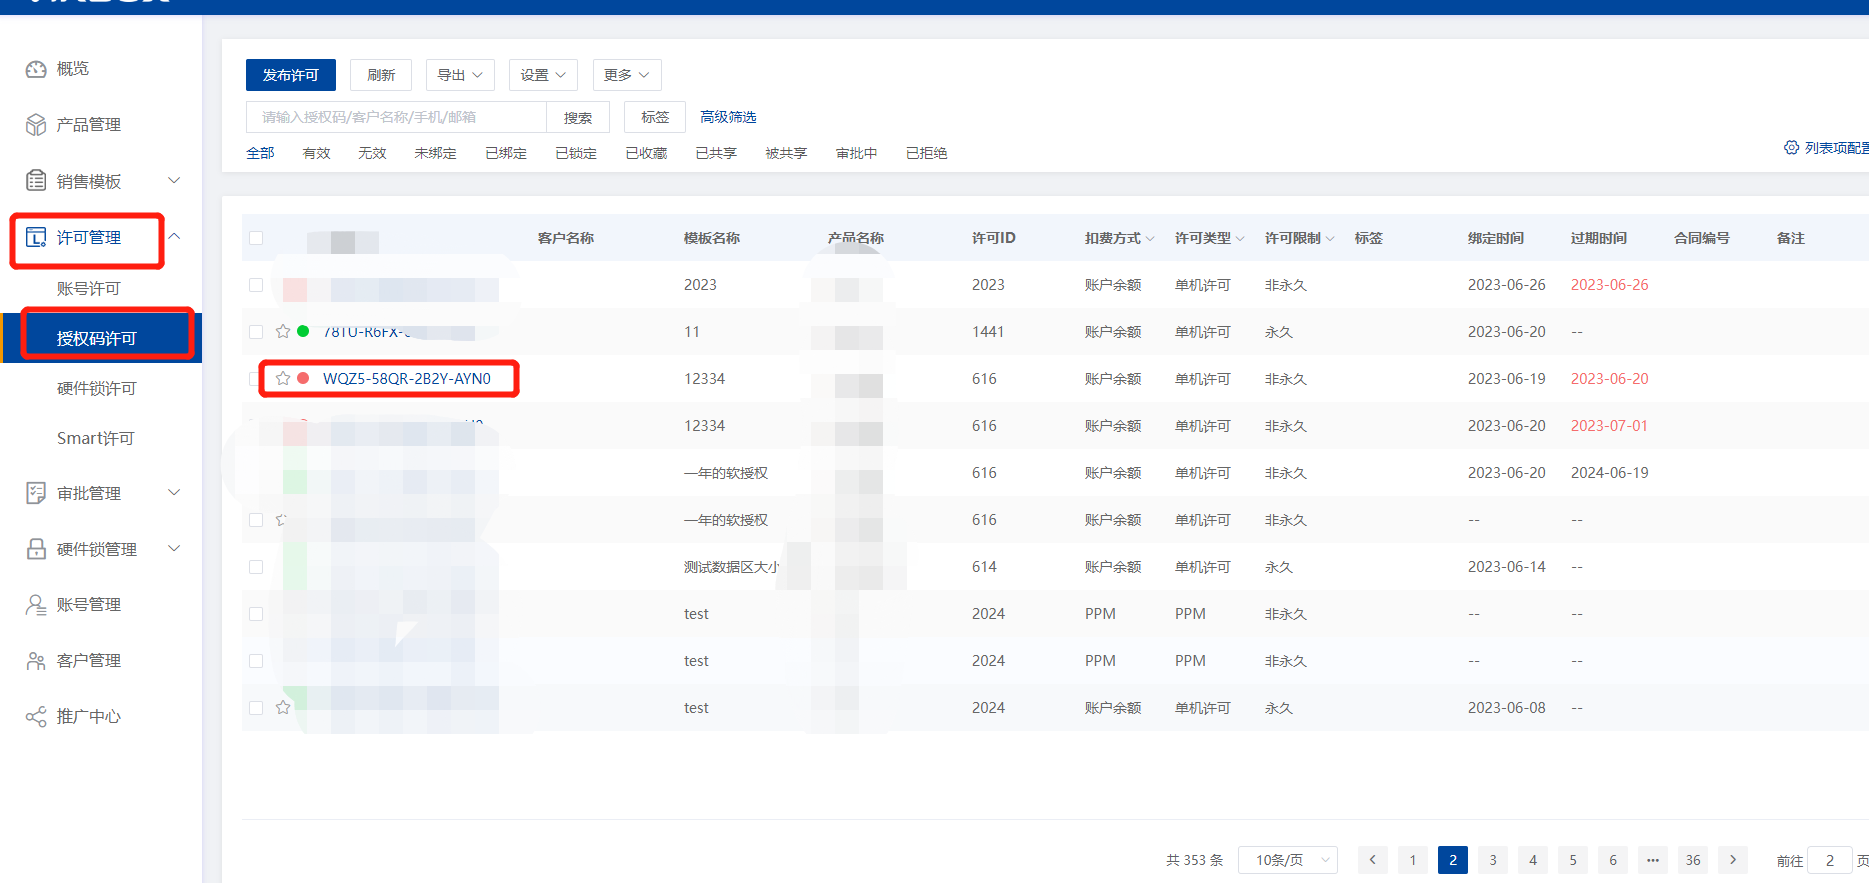The image size is (1869, 883).
Task: Open the 10条/页 page size selector
Action: (x=1288, y=860)
